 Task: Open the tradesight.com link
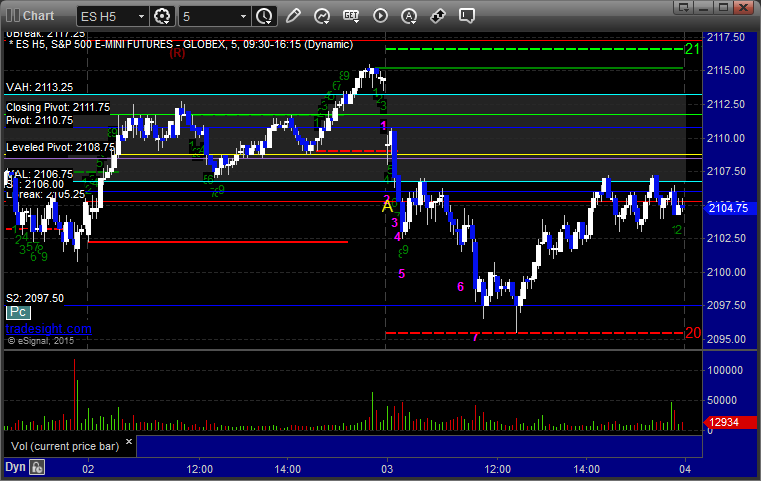tap(49, 329)
